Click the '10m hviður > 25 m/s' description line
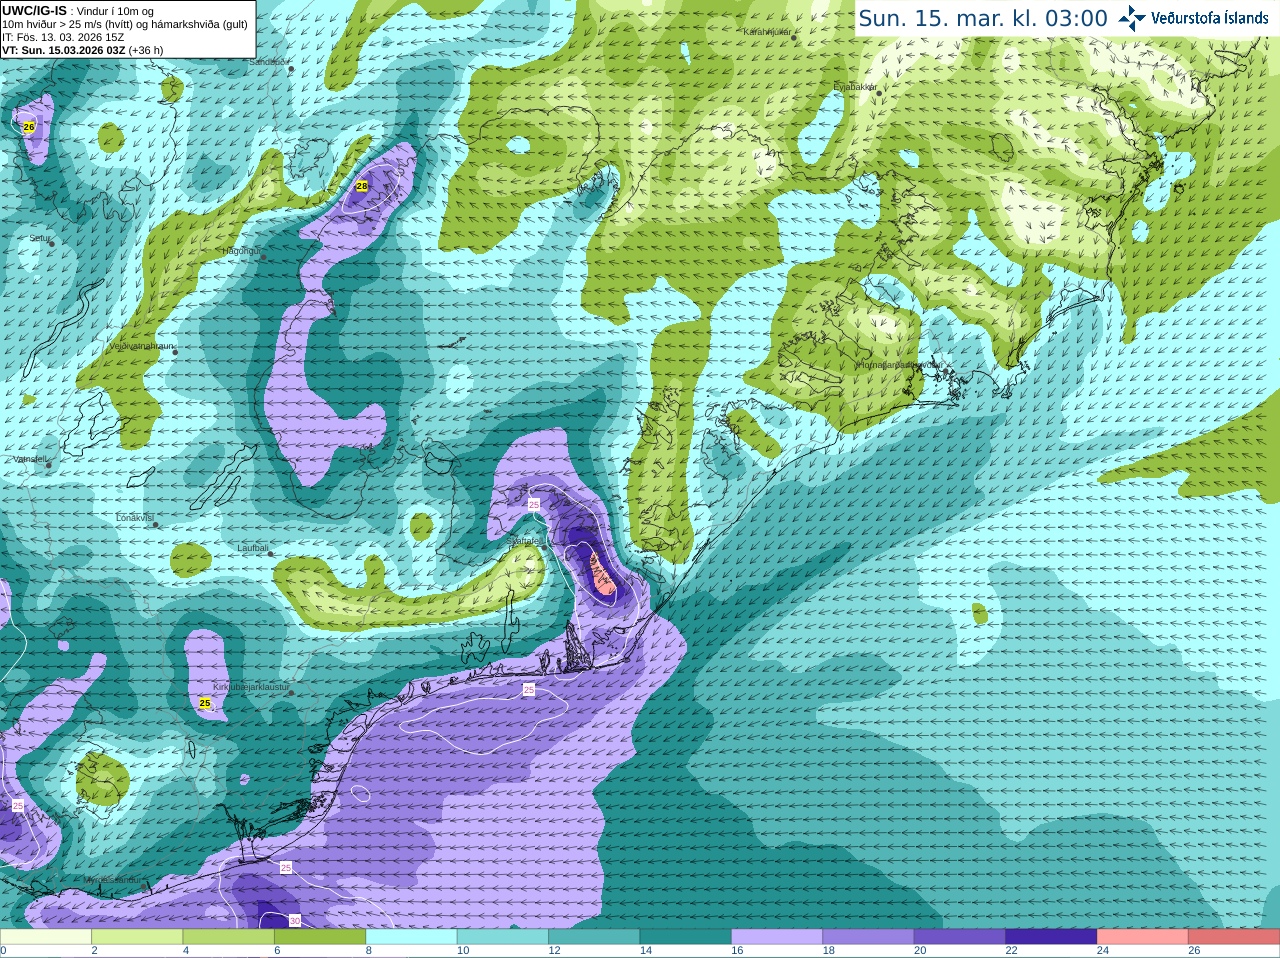The image size is (1280, 958). [x=125, y=24]
